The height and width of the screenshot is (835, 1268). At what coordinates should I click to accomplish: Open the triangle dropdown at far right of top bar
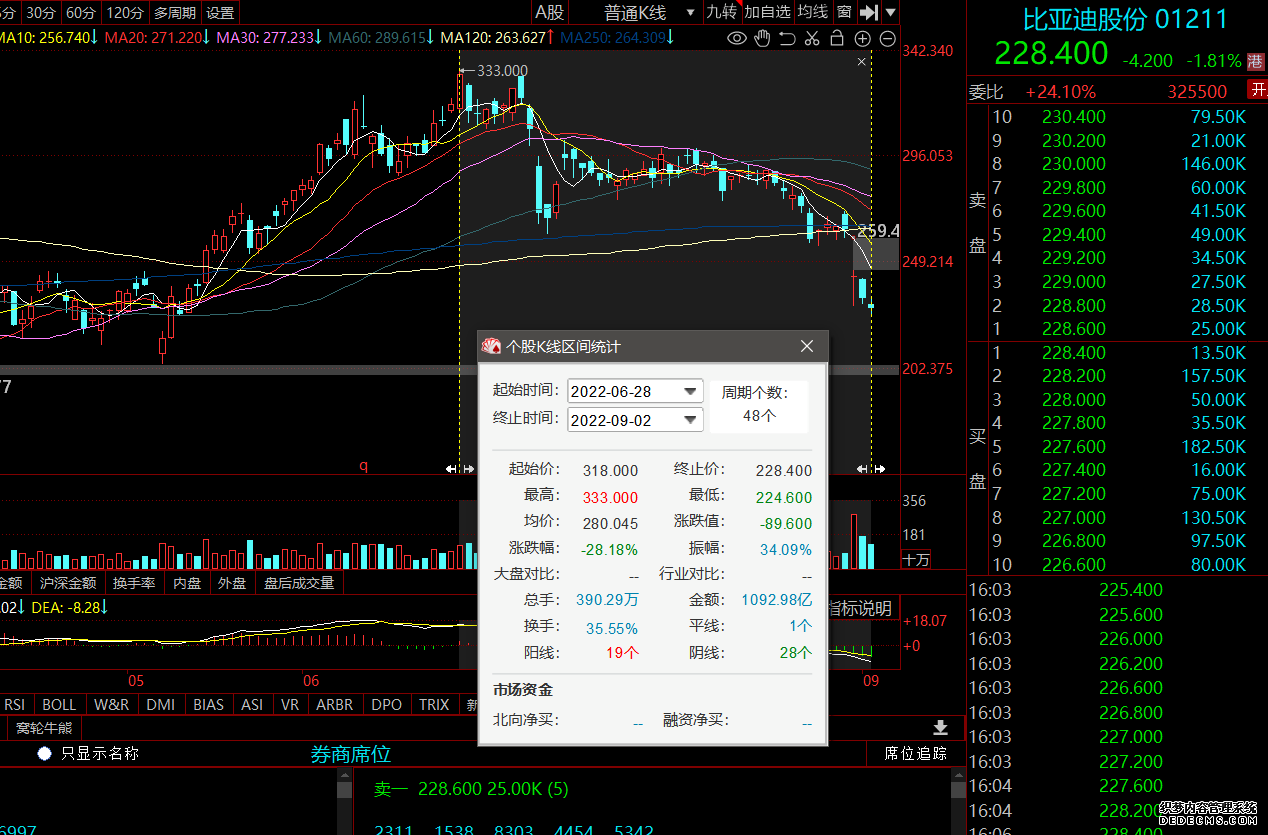(890, 13)
